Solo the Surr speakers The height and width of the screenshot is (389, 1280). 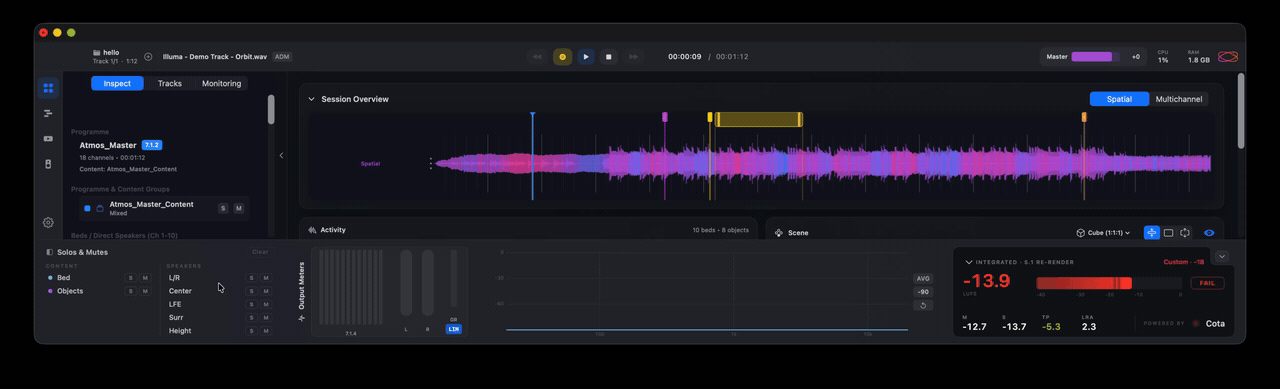point(252,317)
